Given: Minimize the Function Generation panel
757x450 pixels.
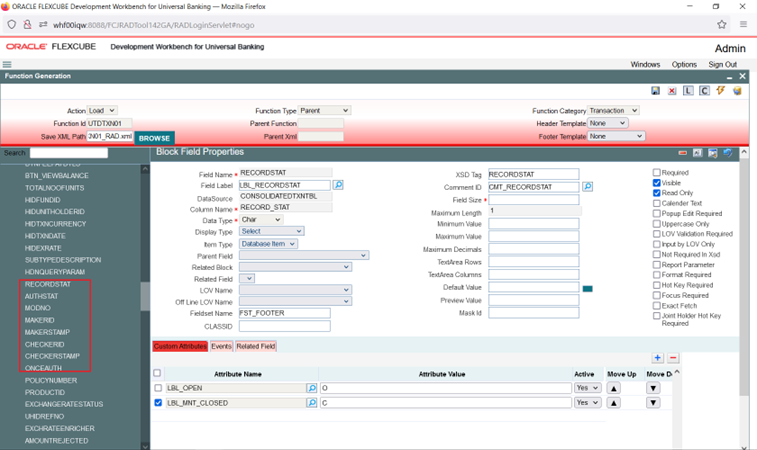Looking at the screenshot, I should tap(729, 76).
